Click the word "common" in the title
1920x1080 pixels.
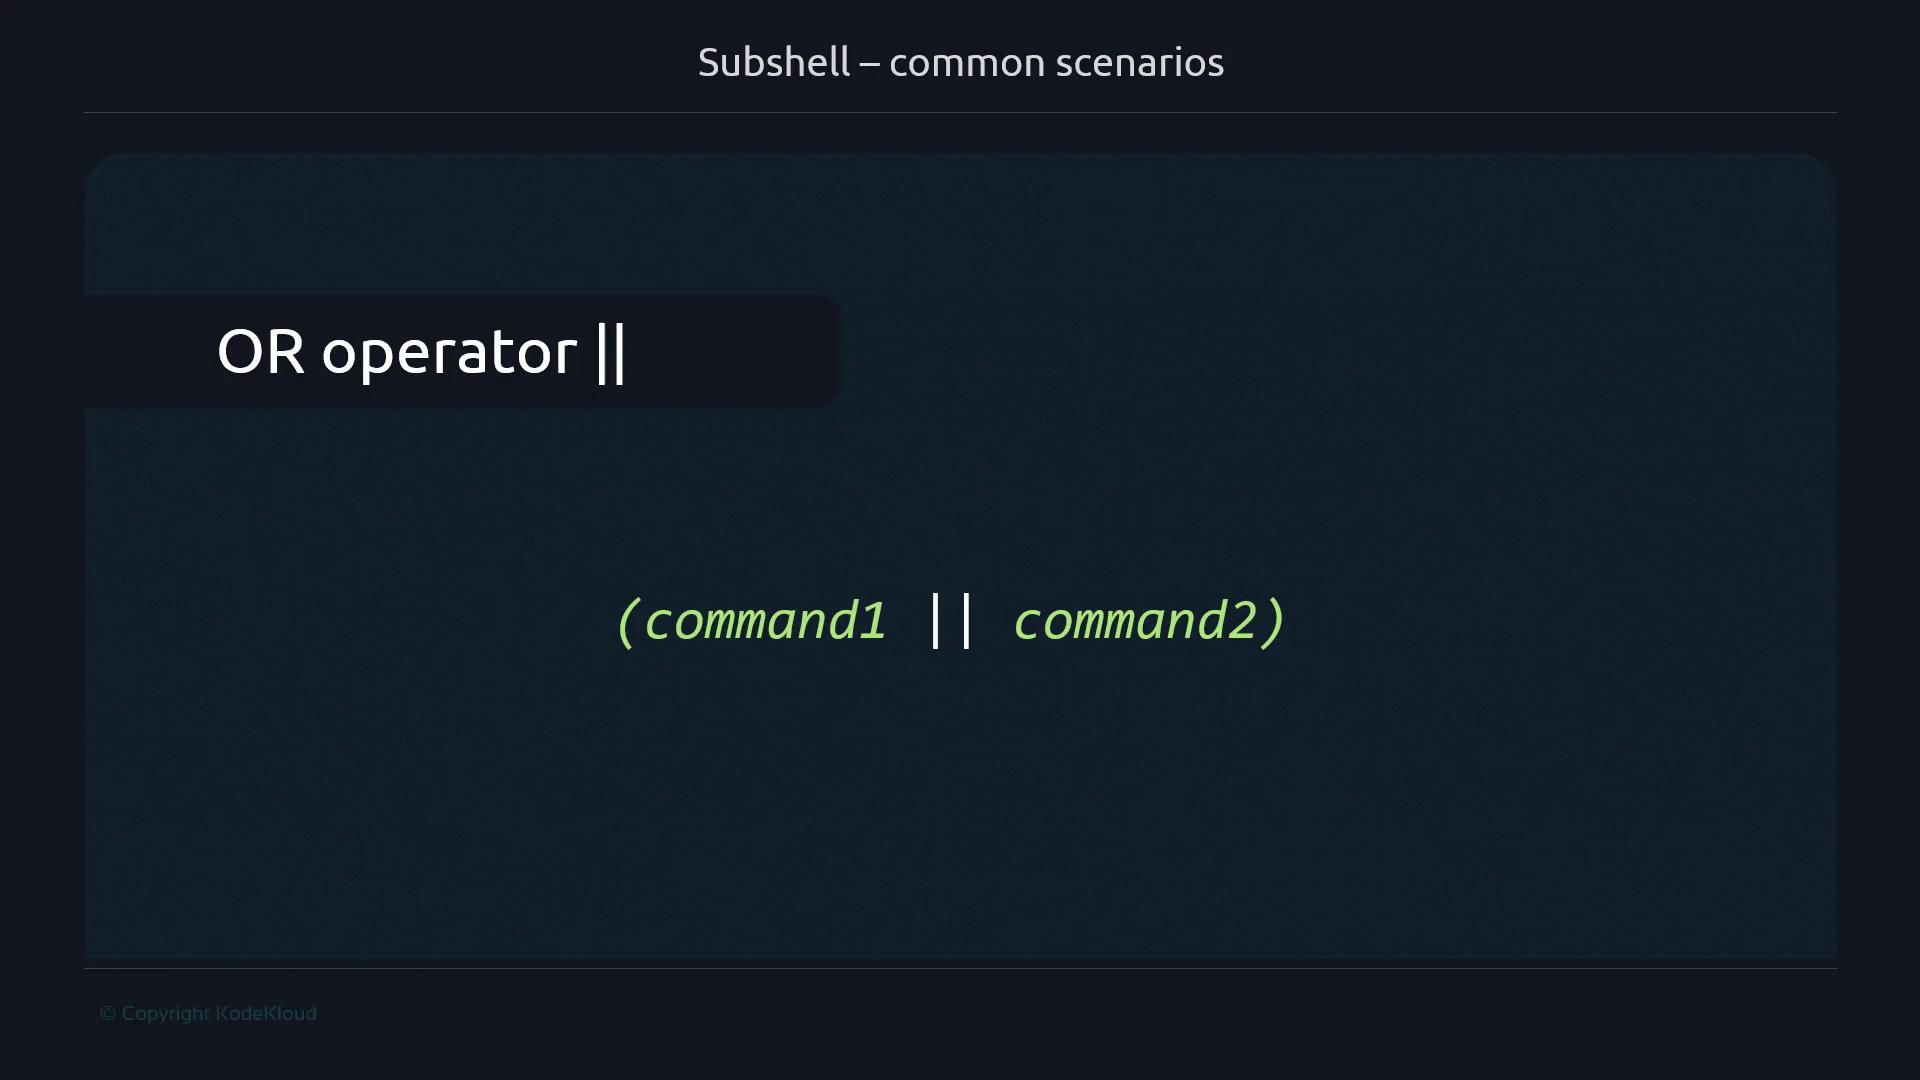point(967,64)
